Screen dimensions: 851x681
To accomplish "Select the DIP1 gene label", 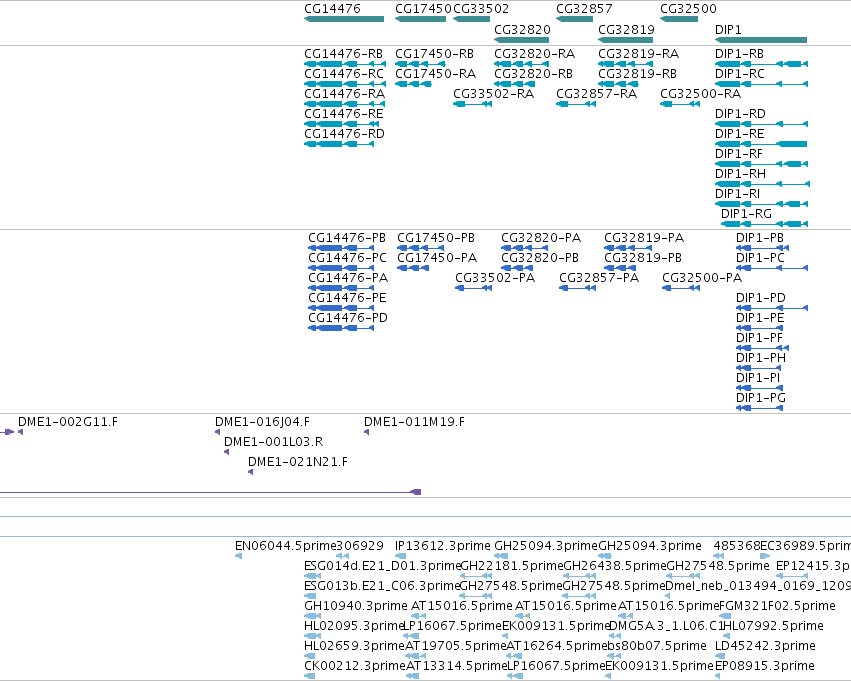I will (x=728, y=29).
